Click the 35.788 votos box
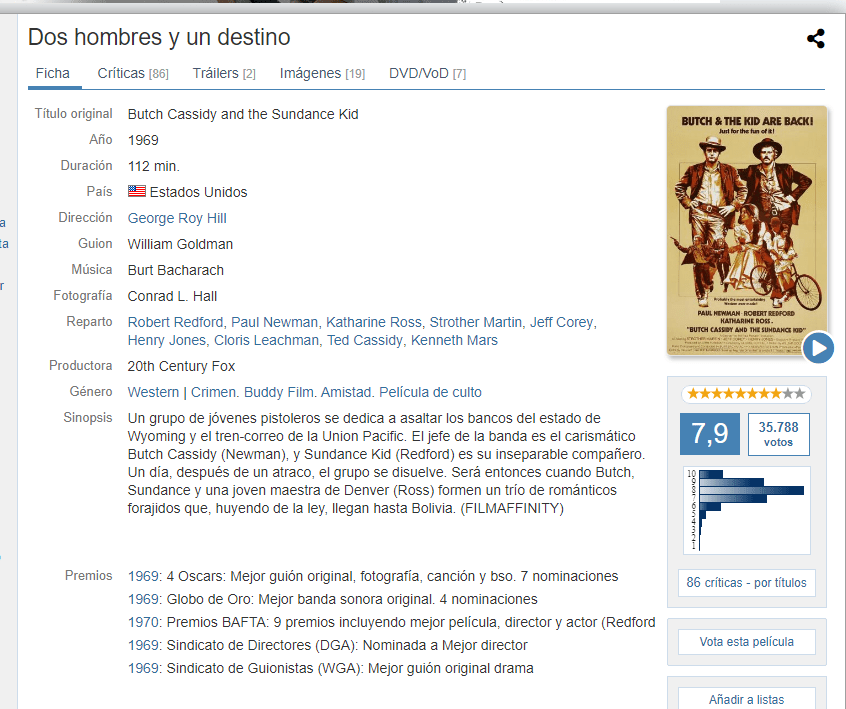846x709 pixels. (x=778, y=435)
